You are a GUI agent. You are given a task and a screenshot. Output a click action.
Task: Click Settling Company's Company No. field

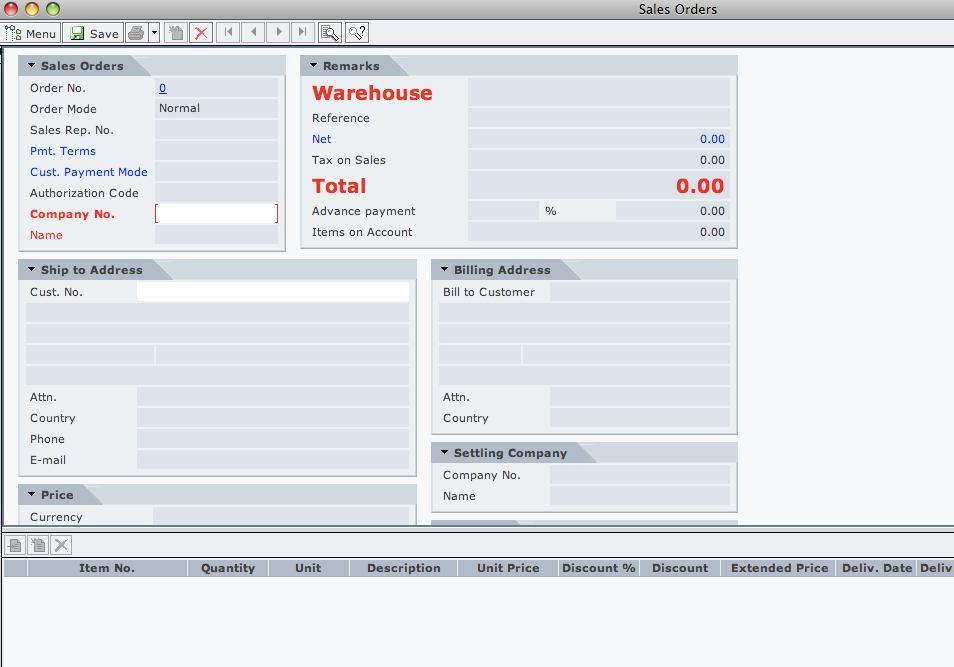pos(639,475)
